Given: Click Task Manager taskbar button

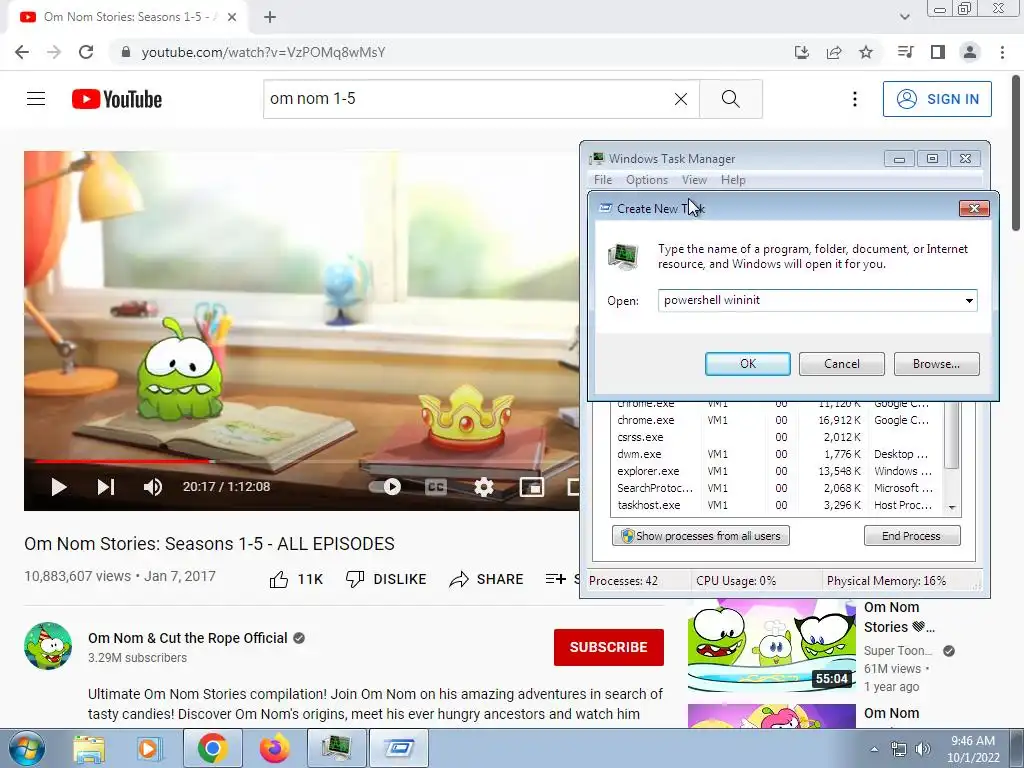Looking at the screenshot, I should (337, 749).
